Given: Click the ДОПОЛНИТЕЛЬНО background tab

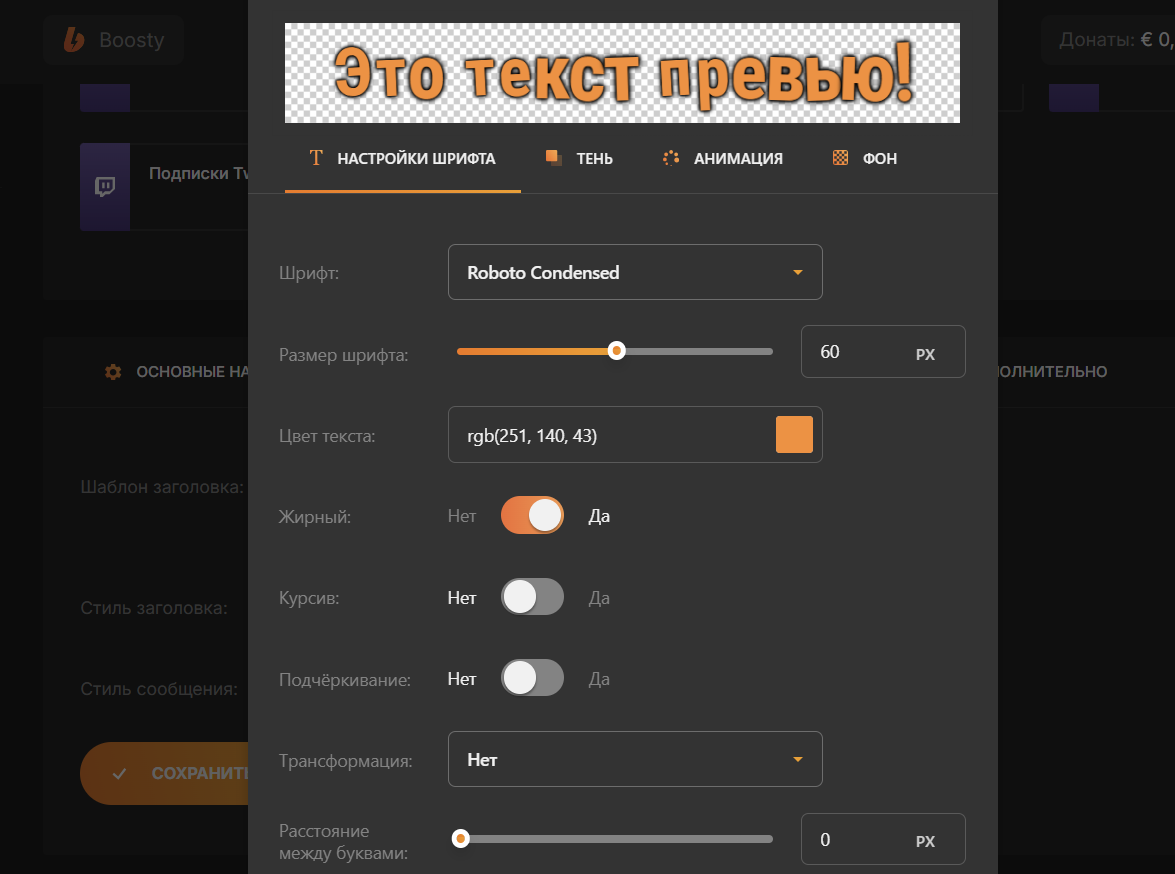Looking at the screenshot, I should 1053,372.
